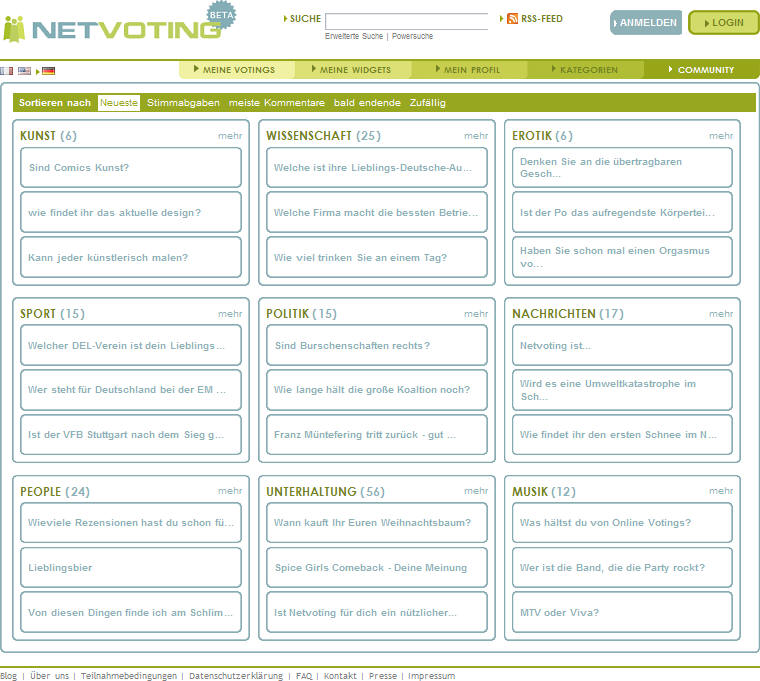760x681 pixels.
Task: Select the German flag language icon
Action: 48,71
